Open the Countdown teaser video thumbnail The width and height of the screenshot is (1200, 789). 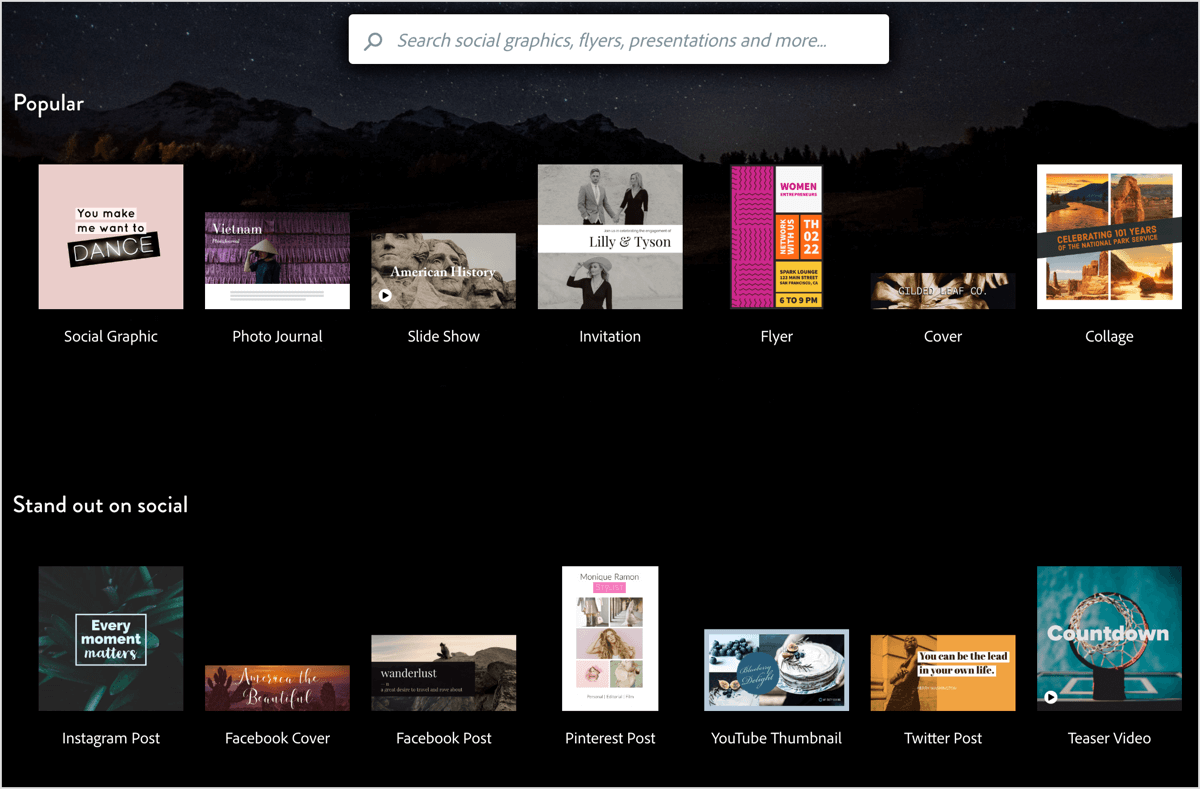coord(1109,639)
